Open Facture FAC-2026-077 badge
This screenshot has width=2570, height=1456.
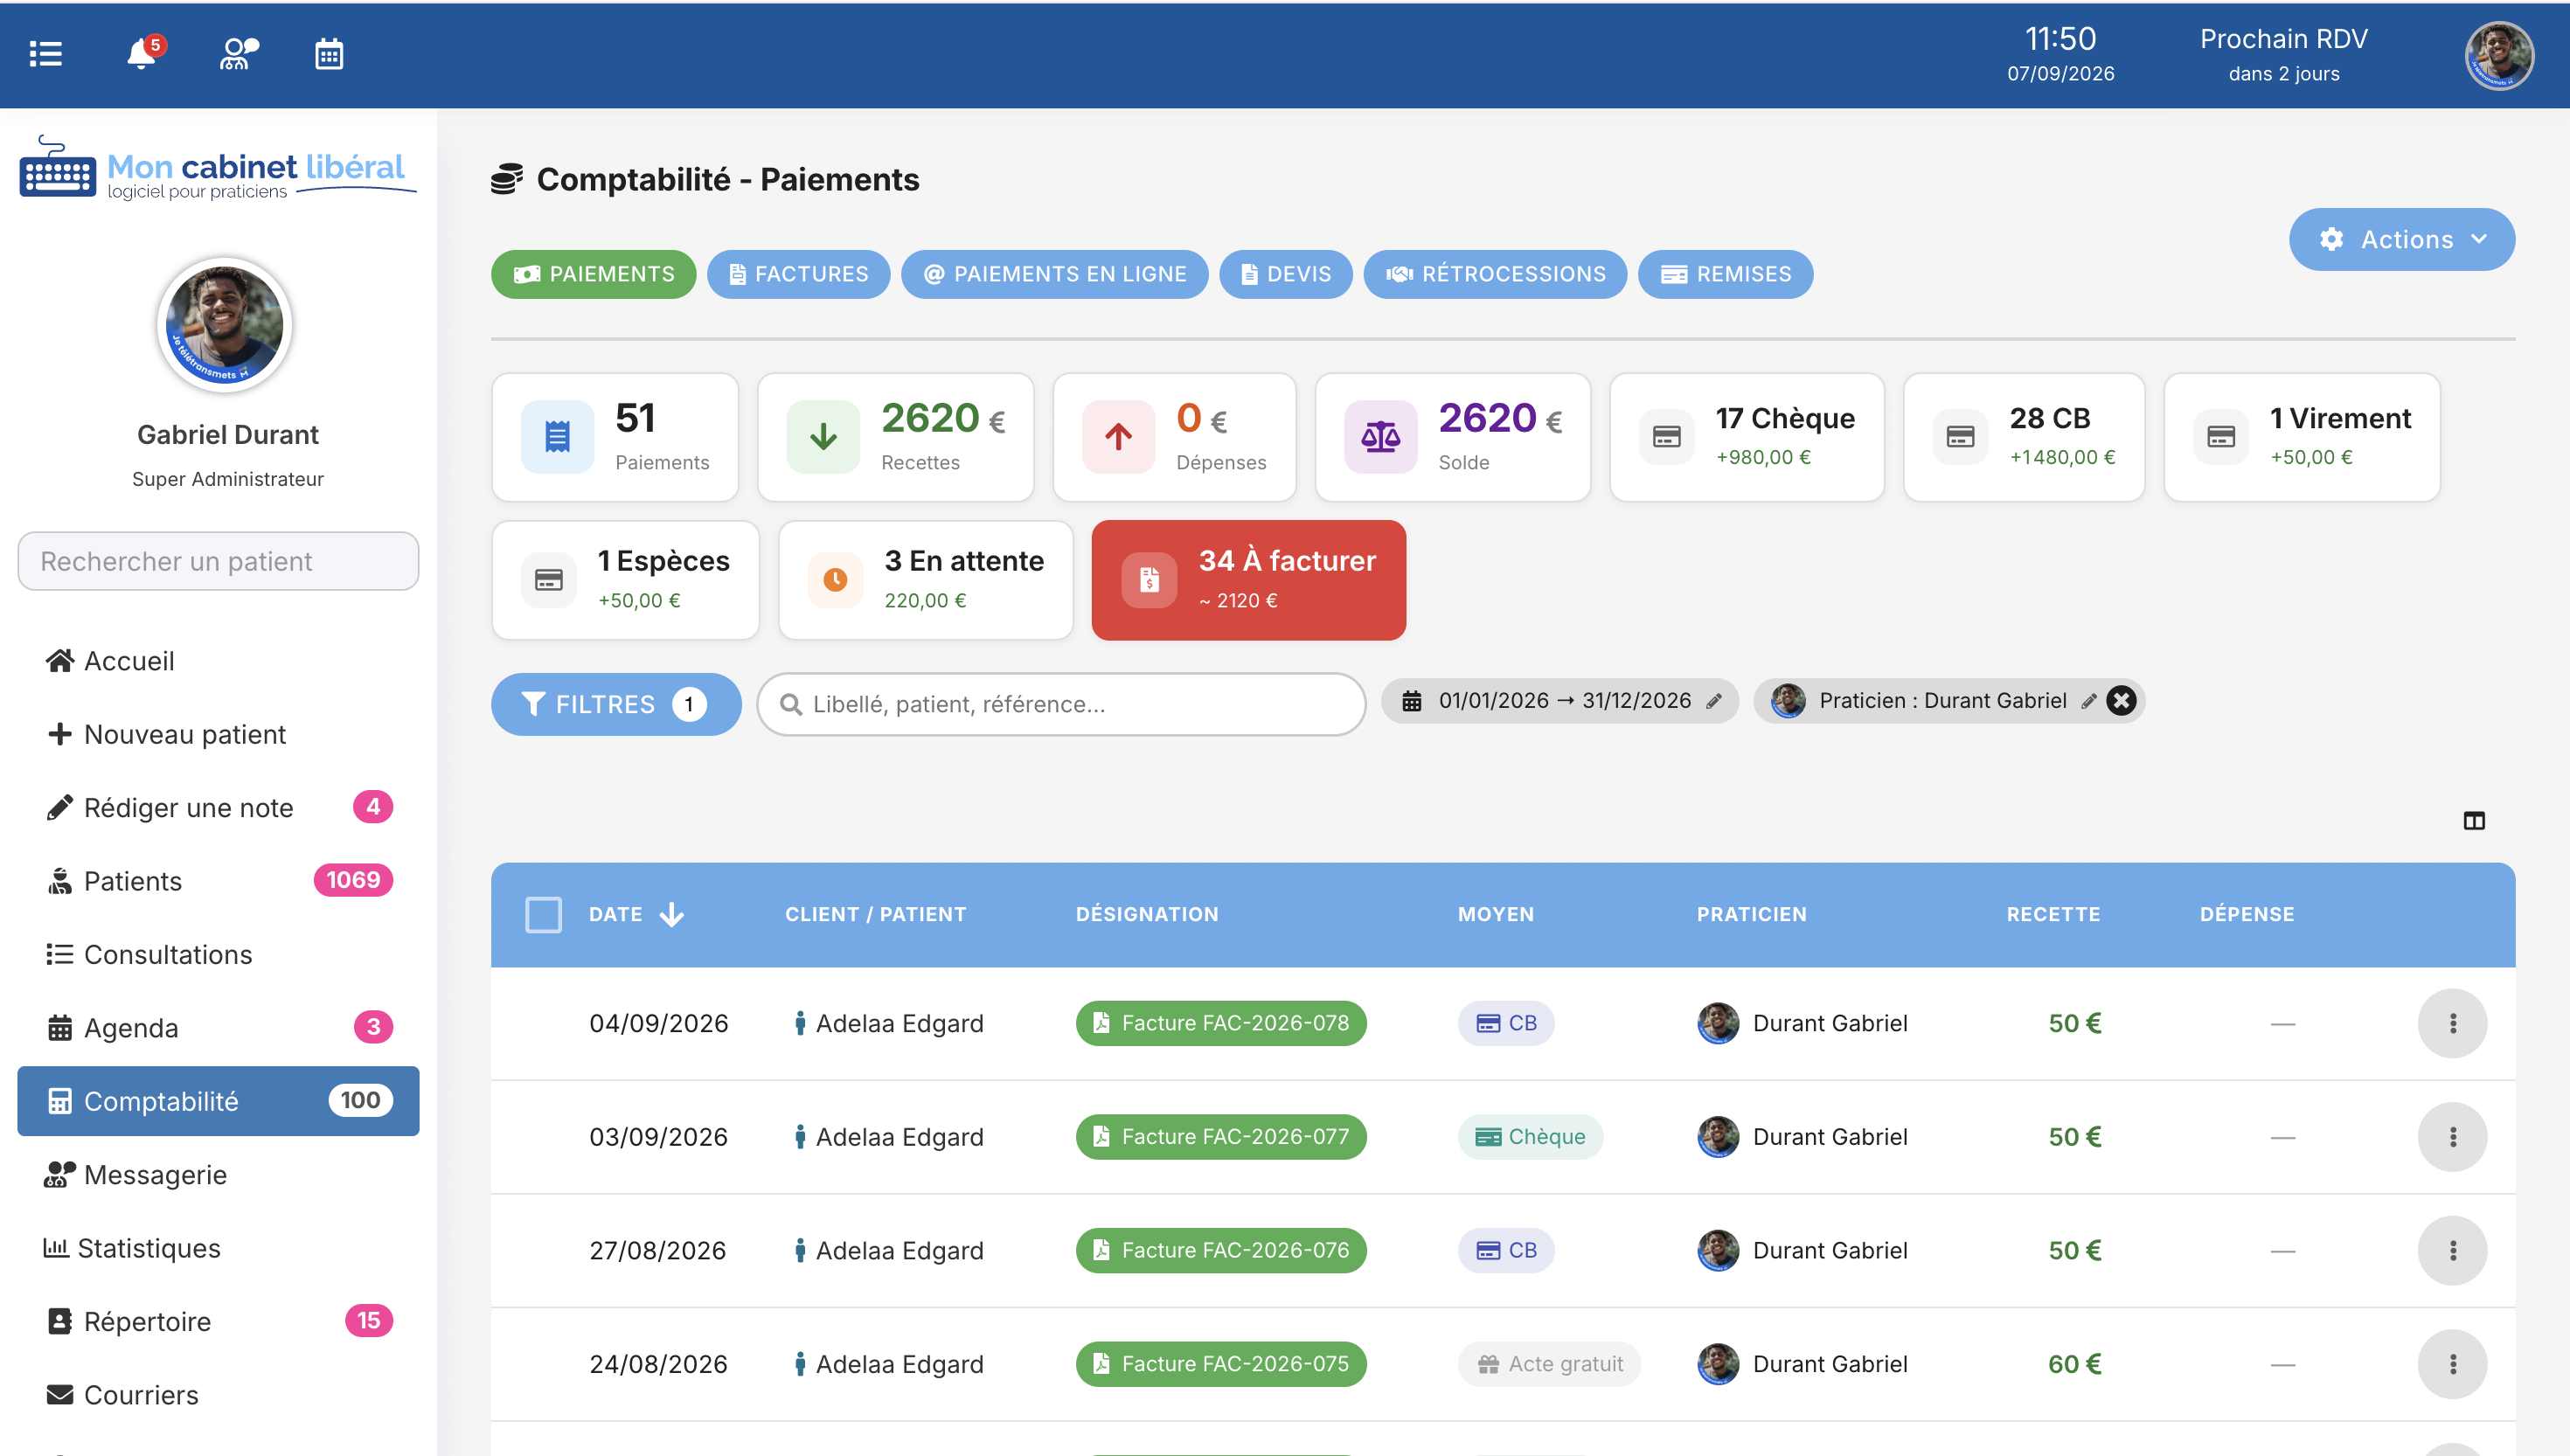1221,1137
